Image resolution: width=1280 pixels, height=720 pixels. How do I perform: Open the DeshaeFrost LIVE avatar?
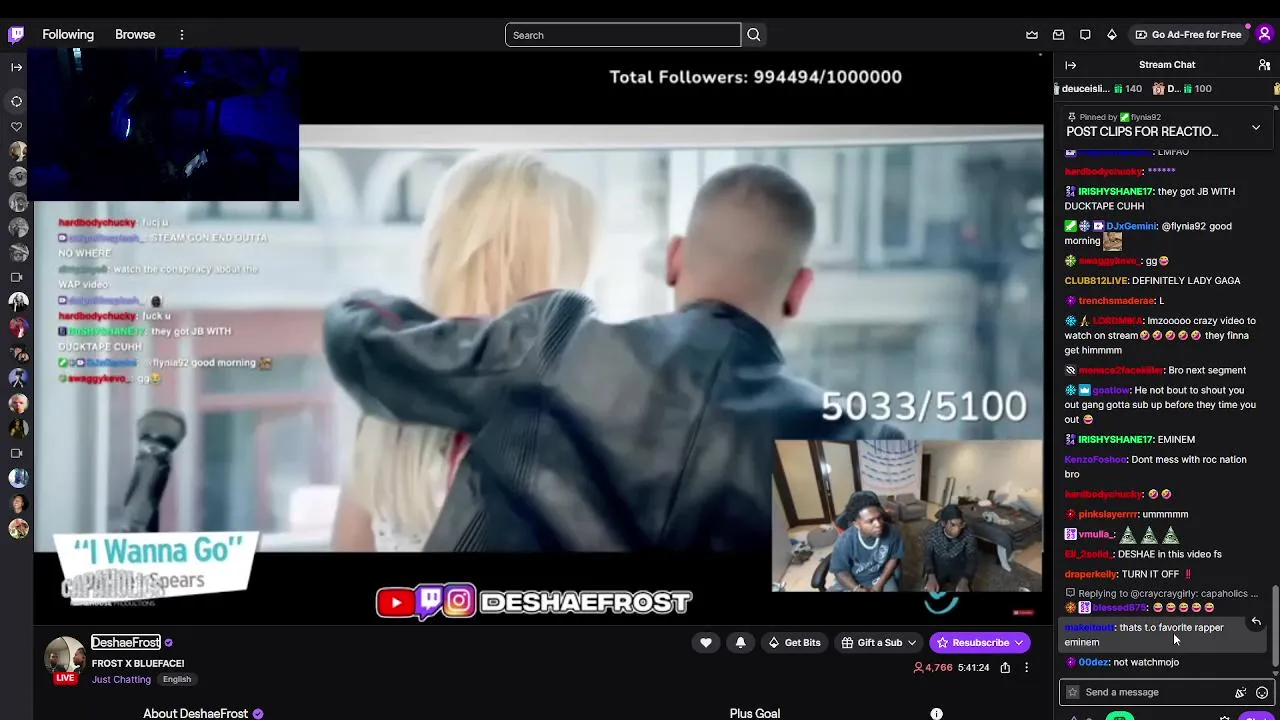pyautogui.click(x=65, y=658)
